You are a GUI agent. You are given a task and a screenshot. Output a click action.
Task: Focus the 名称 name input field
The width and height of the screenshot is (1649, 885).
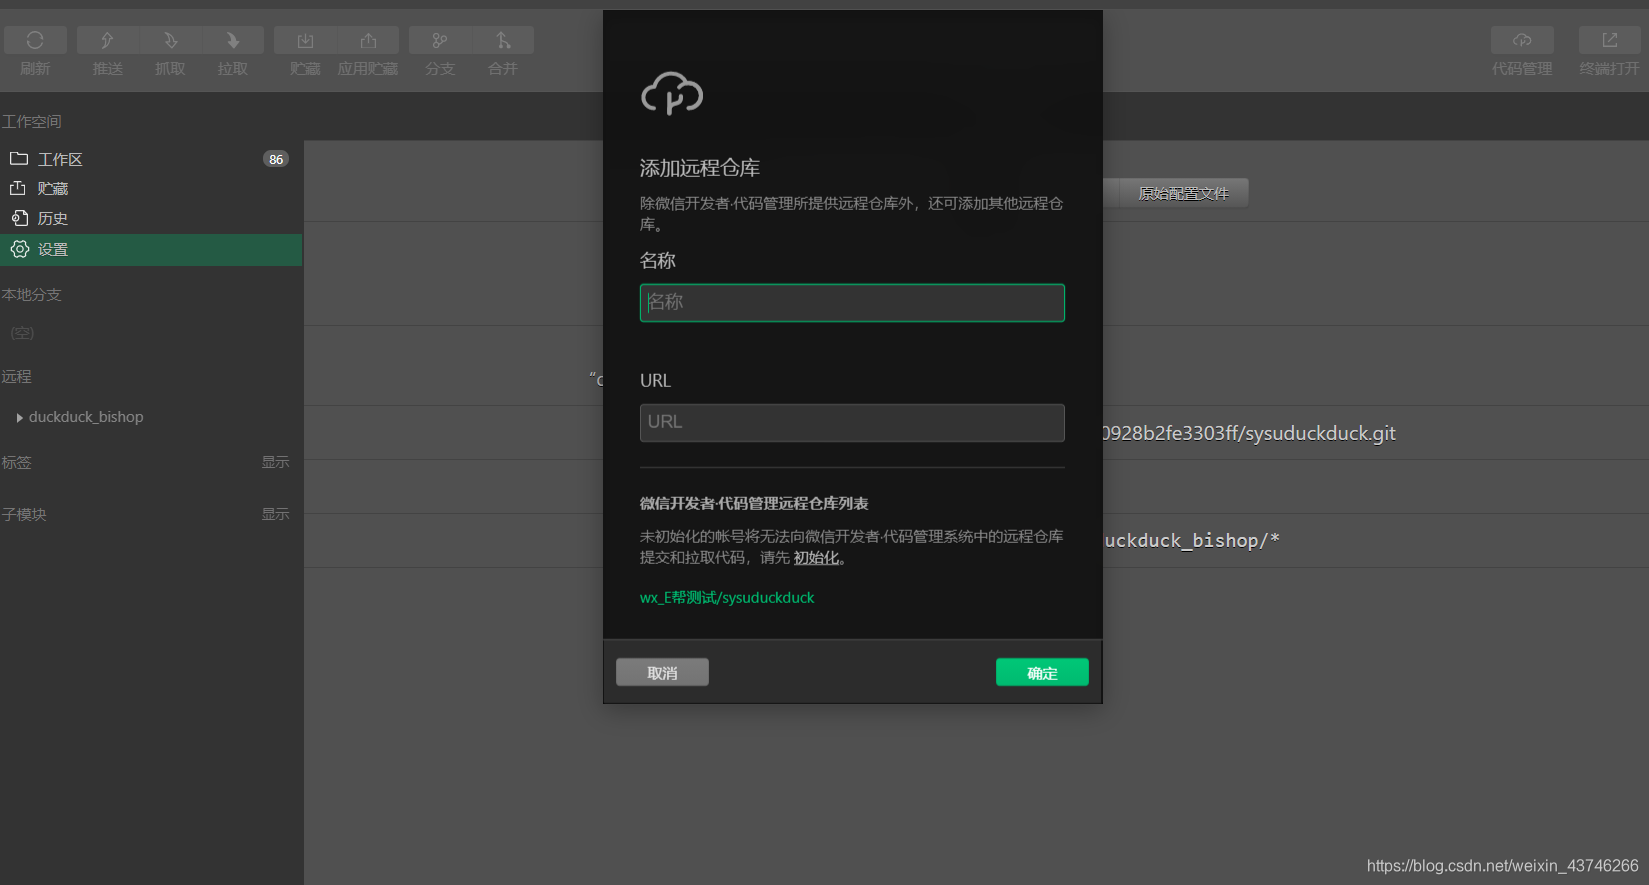tap(852, 303)
